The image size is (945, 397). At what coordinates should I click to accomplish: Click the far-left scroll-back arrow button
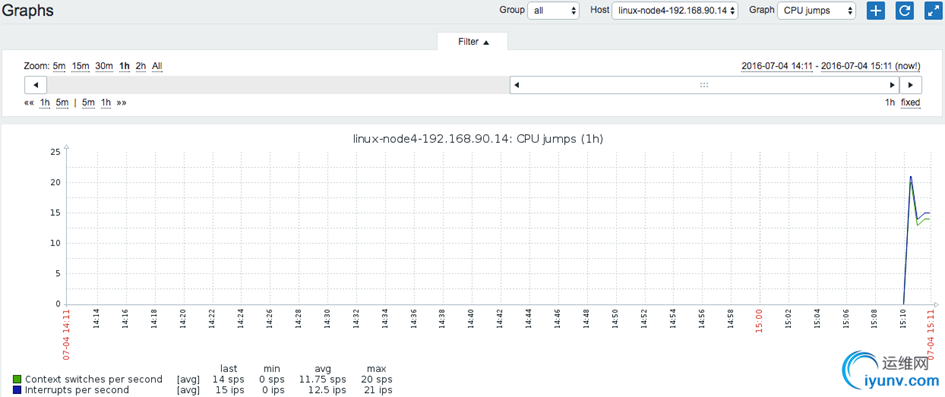coord(36,85)
